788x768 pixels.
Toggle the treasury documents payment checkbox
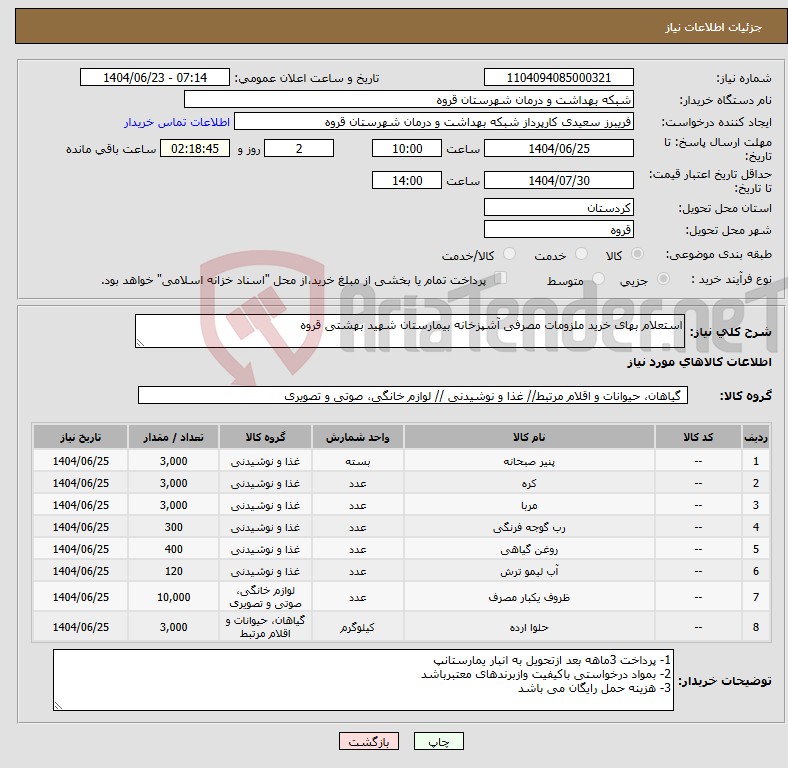tap(501, 279)
